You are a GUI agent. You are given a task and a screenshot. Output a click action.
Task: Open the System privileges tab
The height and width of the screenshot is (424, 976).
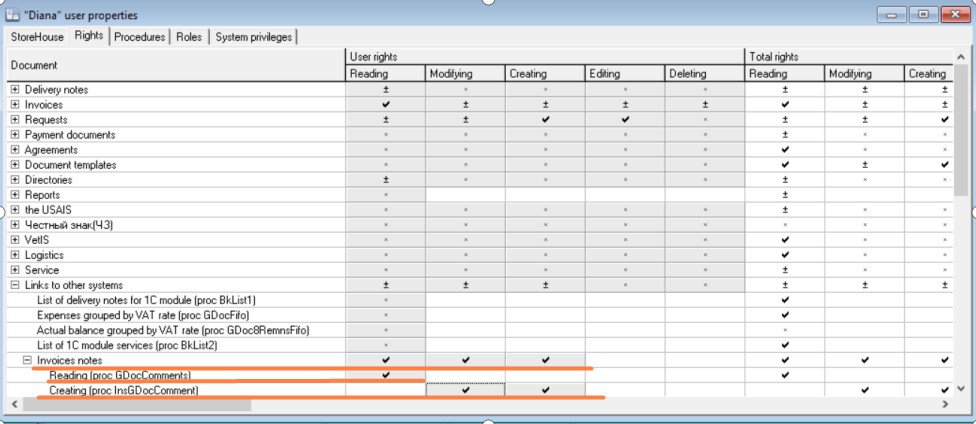(254, 37)
